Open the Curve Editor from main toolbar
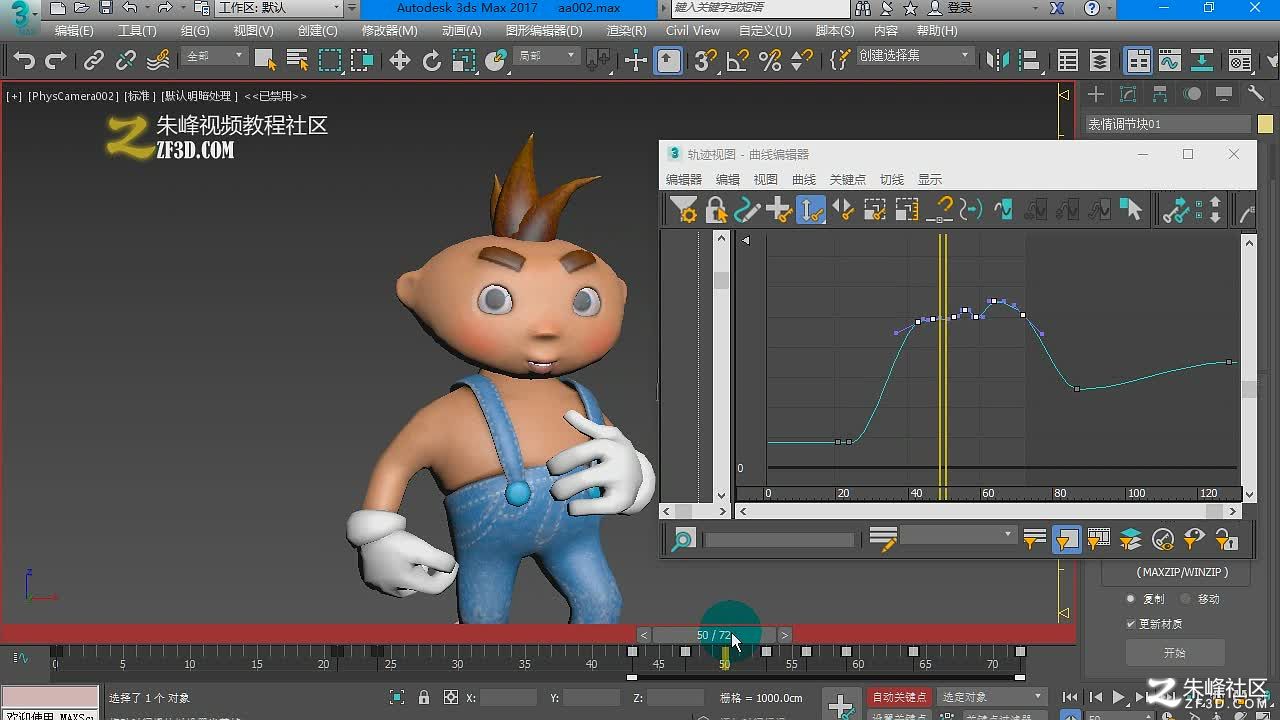Image resolution: width=1280 pixels, height=720 pixels. [x=1170, y=61]
